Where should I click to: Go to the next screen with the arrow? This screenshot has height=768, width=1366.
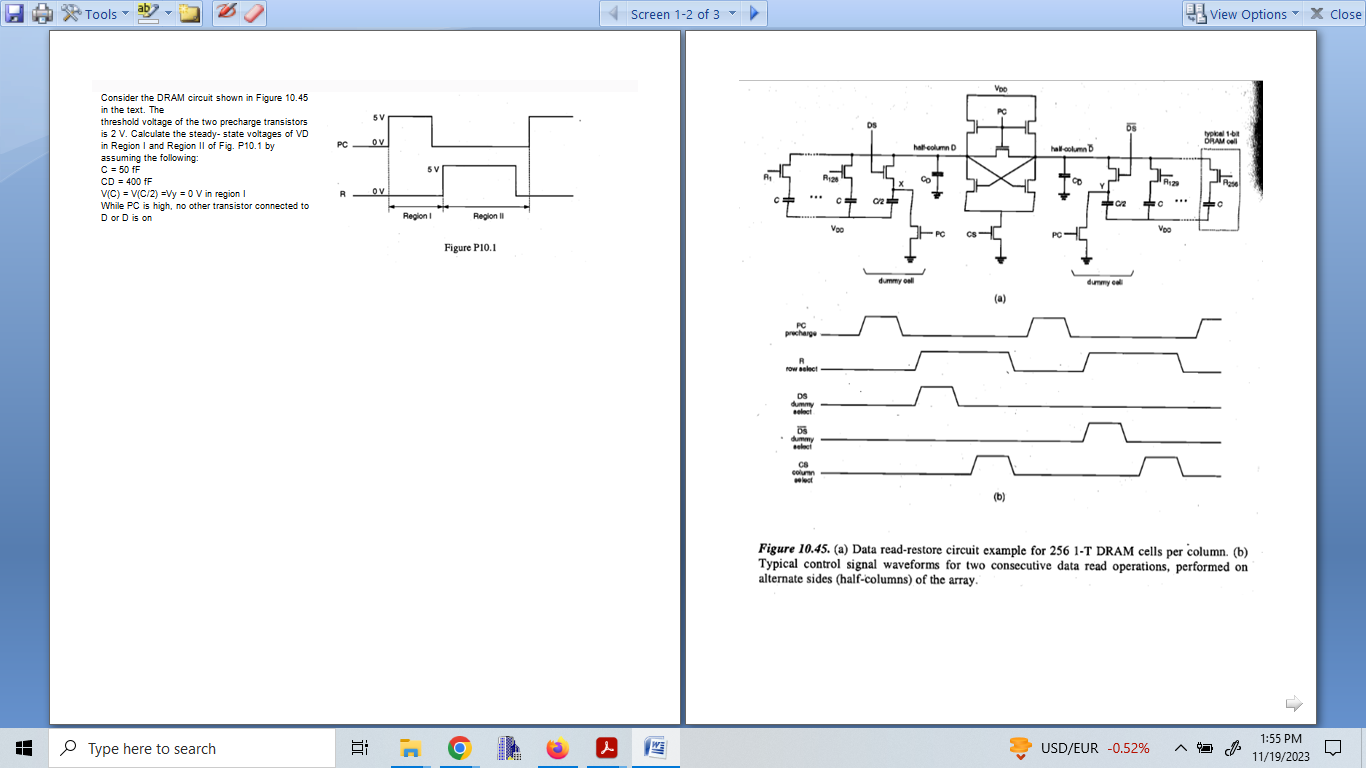pos(755,13)
